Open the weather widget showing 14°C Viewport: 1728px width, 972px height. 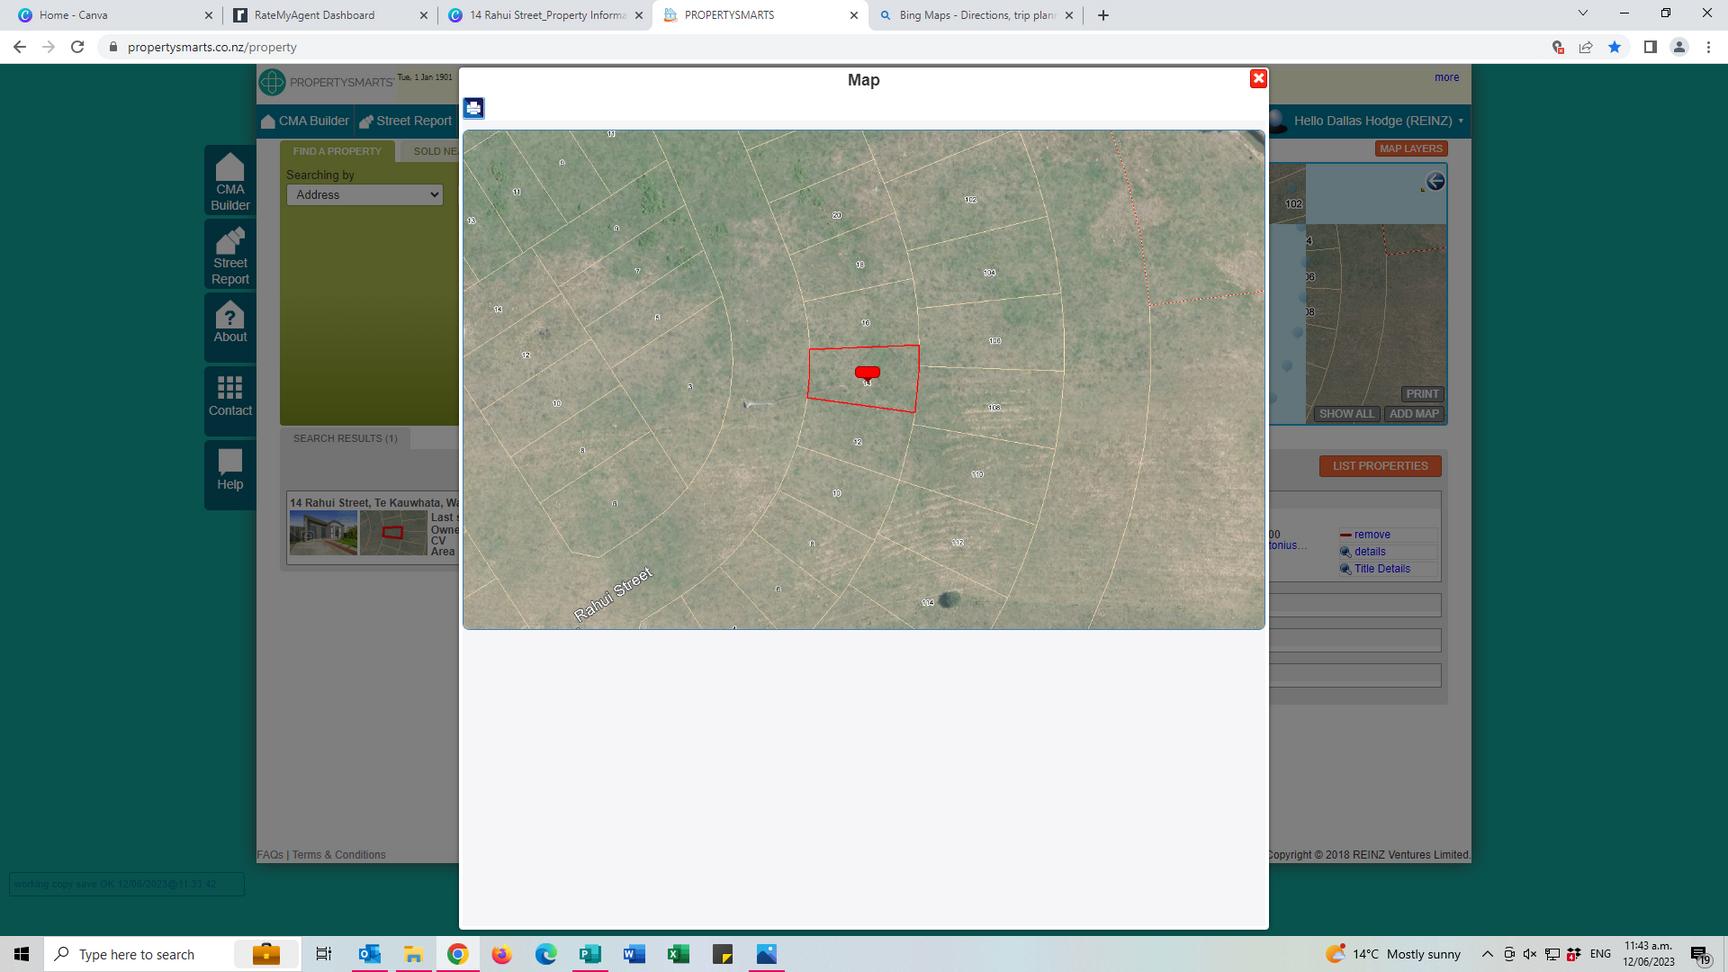(1392, 954)
